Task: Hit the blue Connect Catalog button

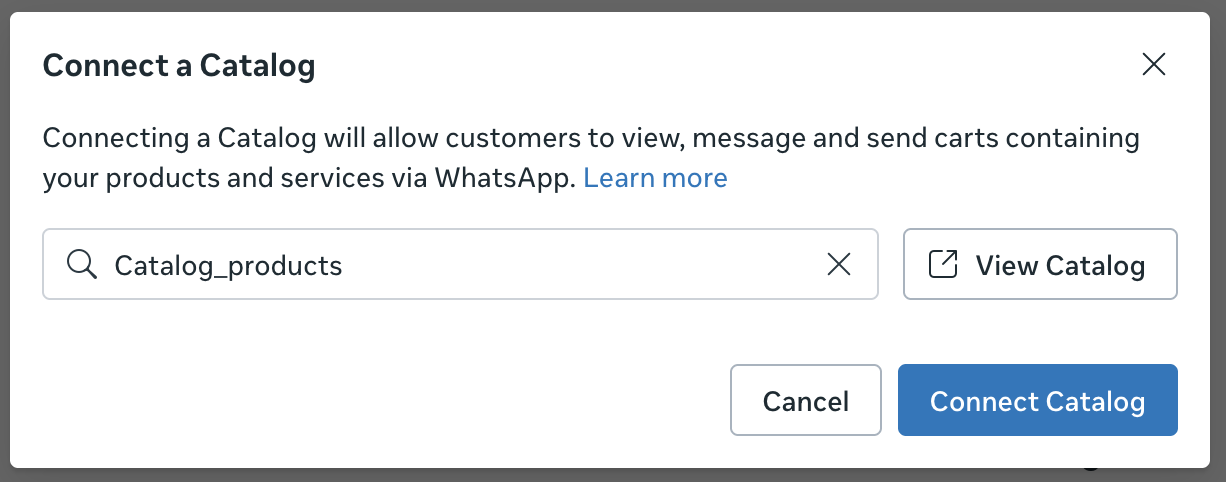Action: pos(1037,400)
